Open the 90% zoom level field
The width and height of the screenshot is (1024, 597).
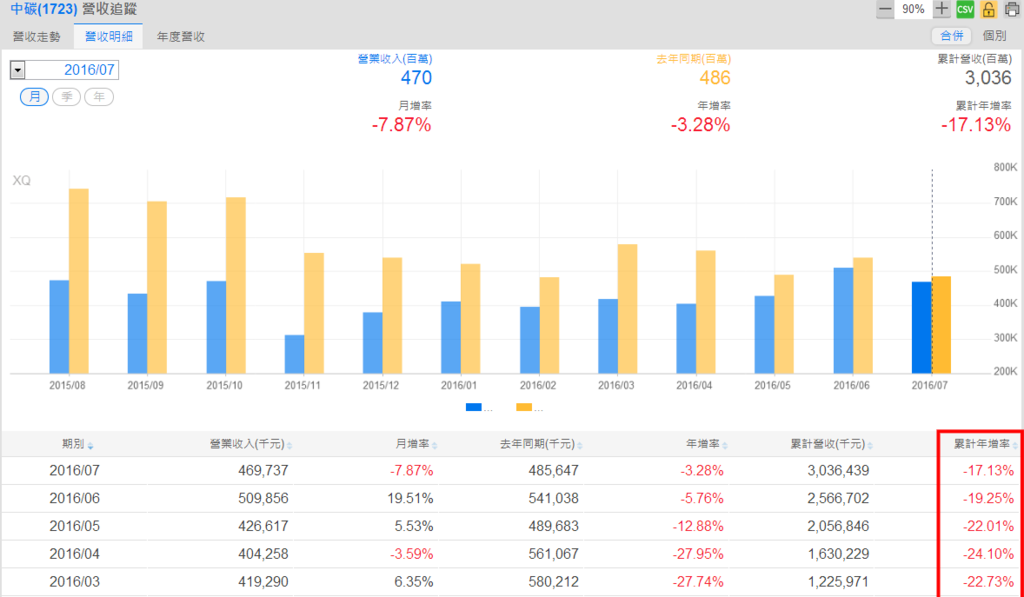[913, 9]
